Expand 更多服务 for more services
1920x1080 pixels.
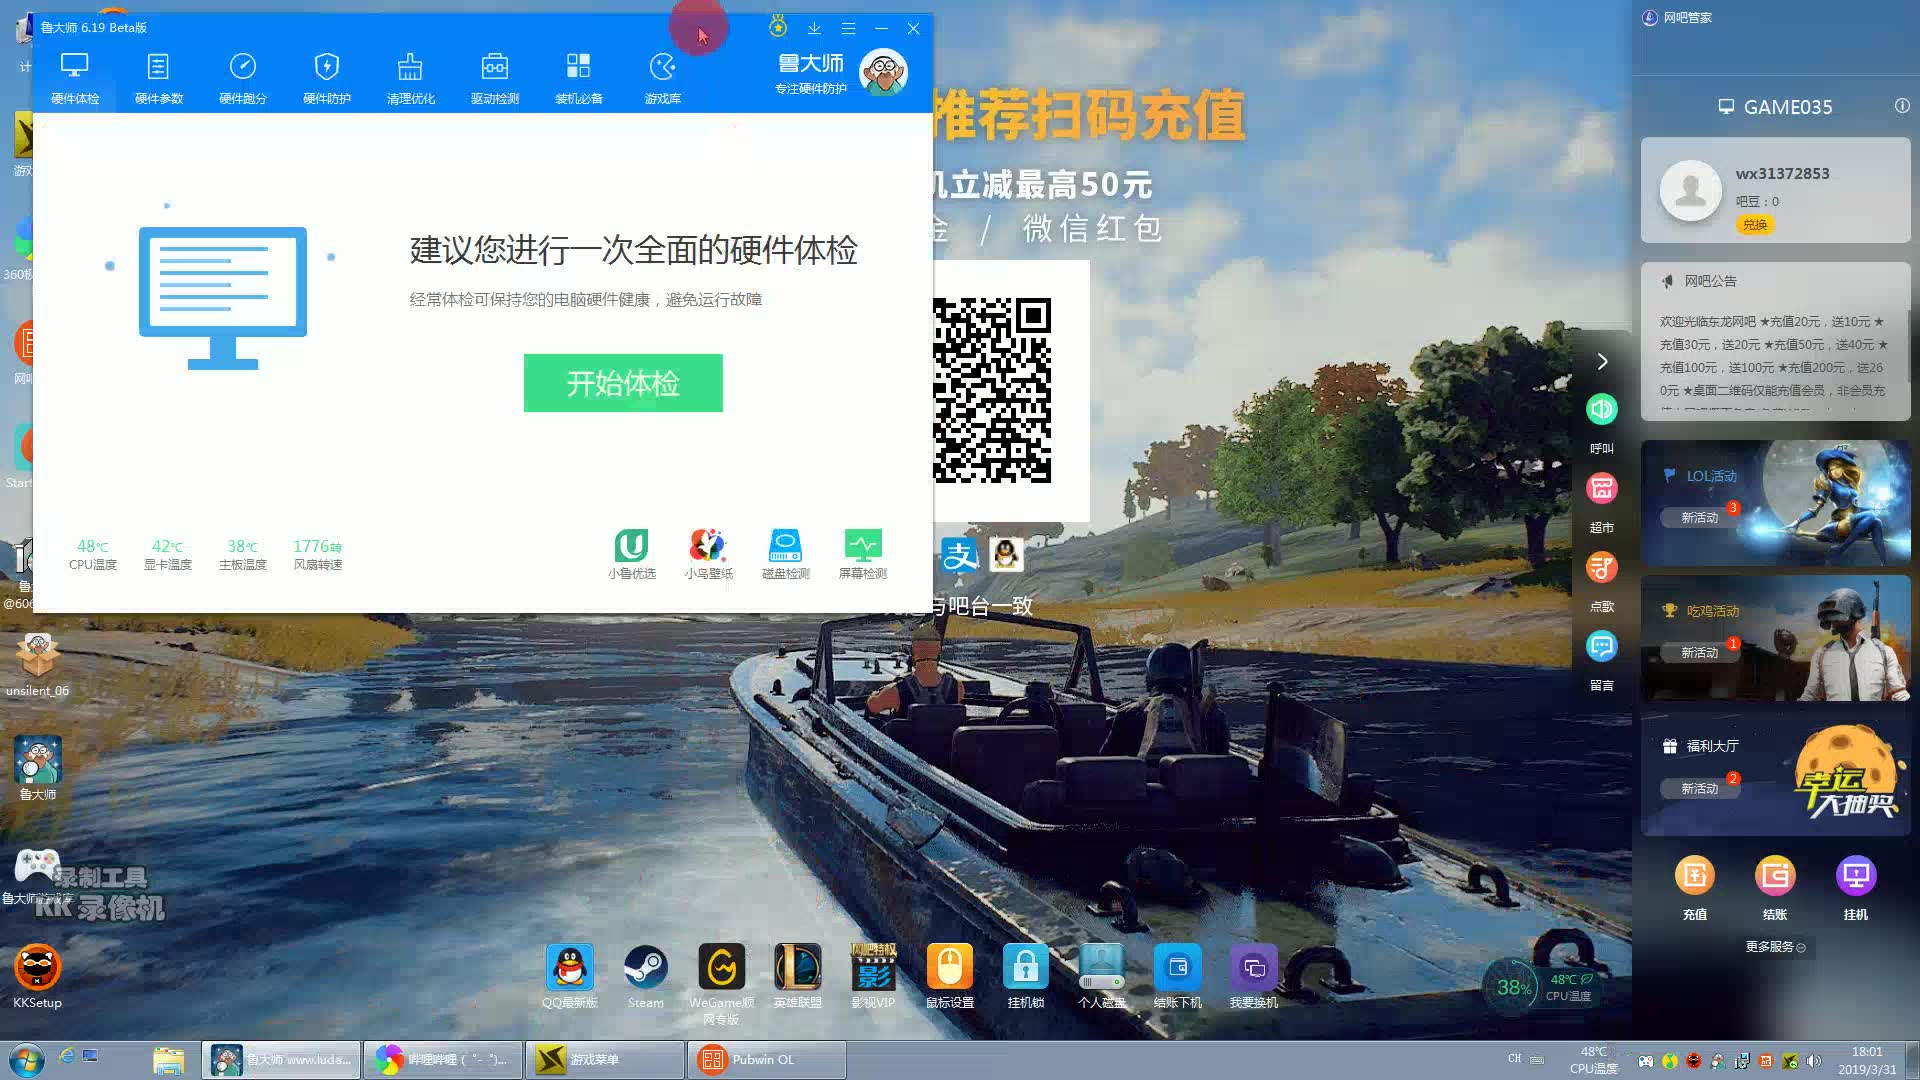pyautogui.click(x=1774, y=947)
